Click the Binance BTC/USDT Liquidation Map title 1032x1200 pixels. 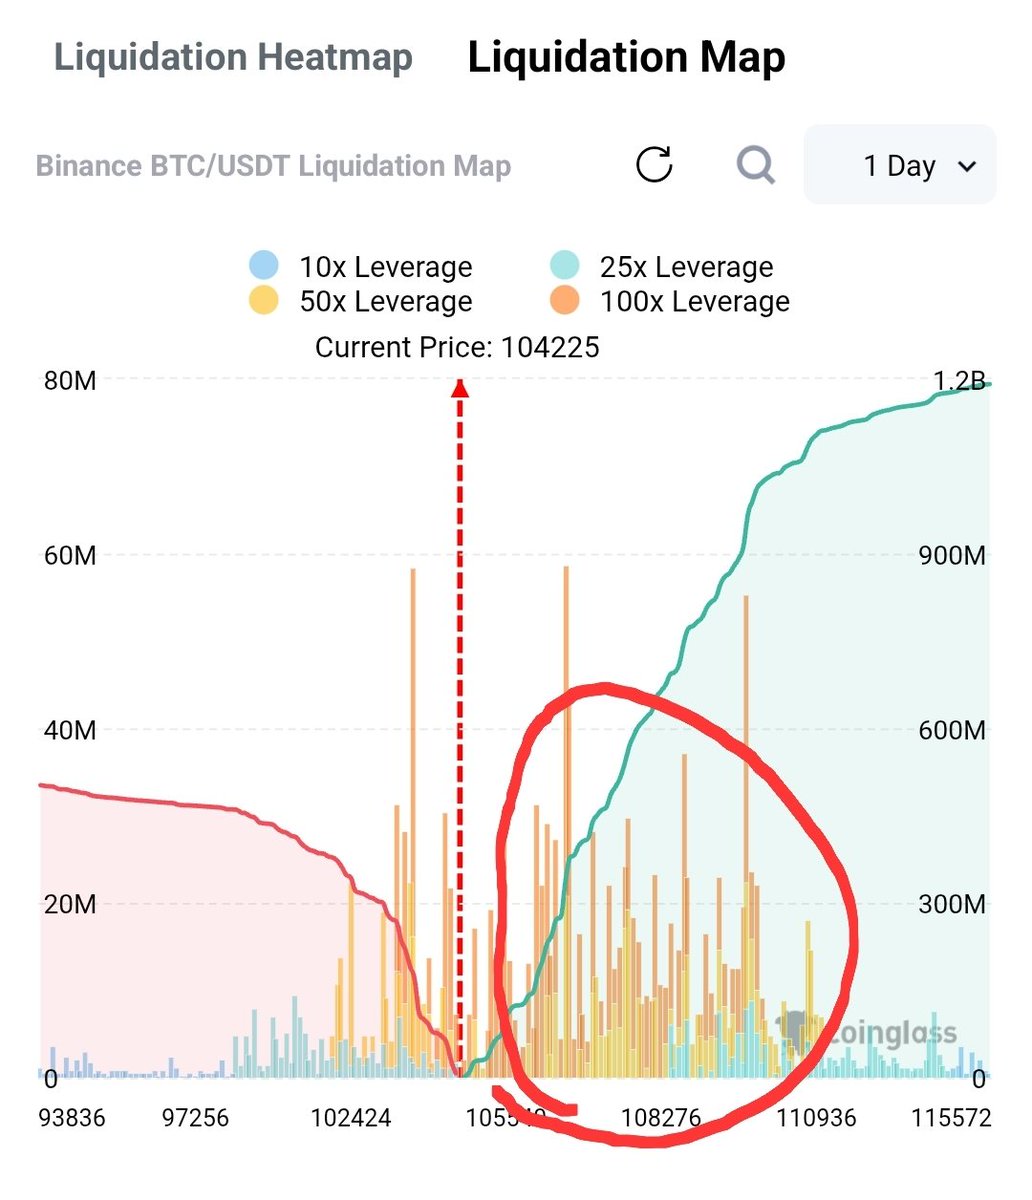[273, 165]
